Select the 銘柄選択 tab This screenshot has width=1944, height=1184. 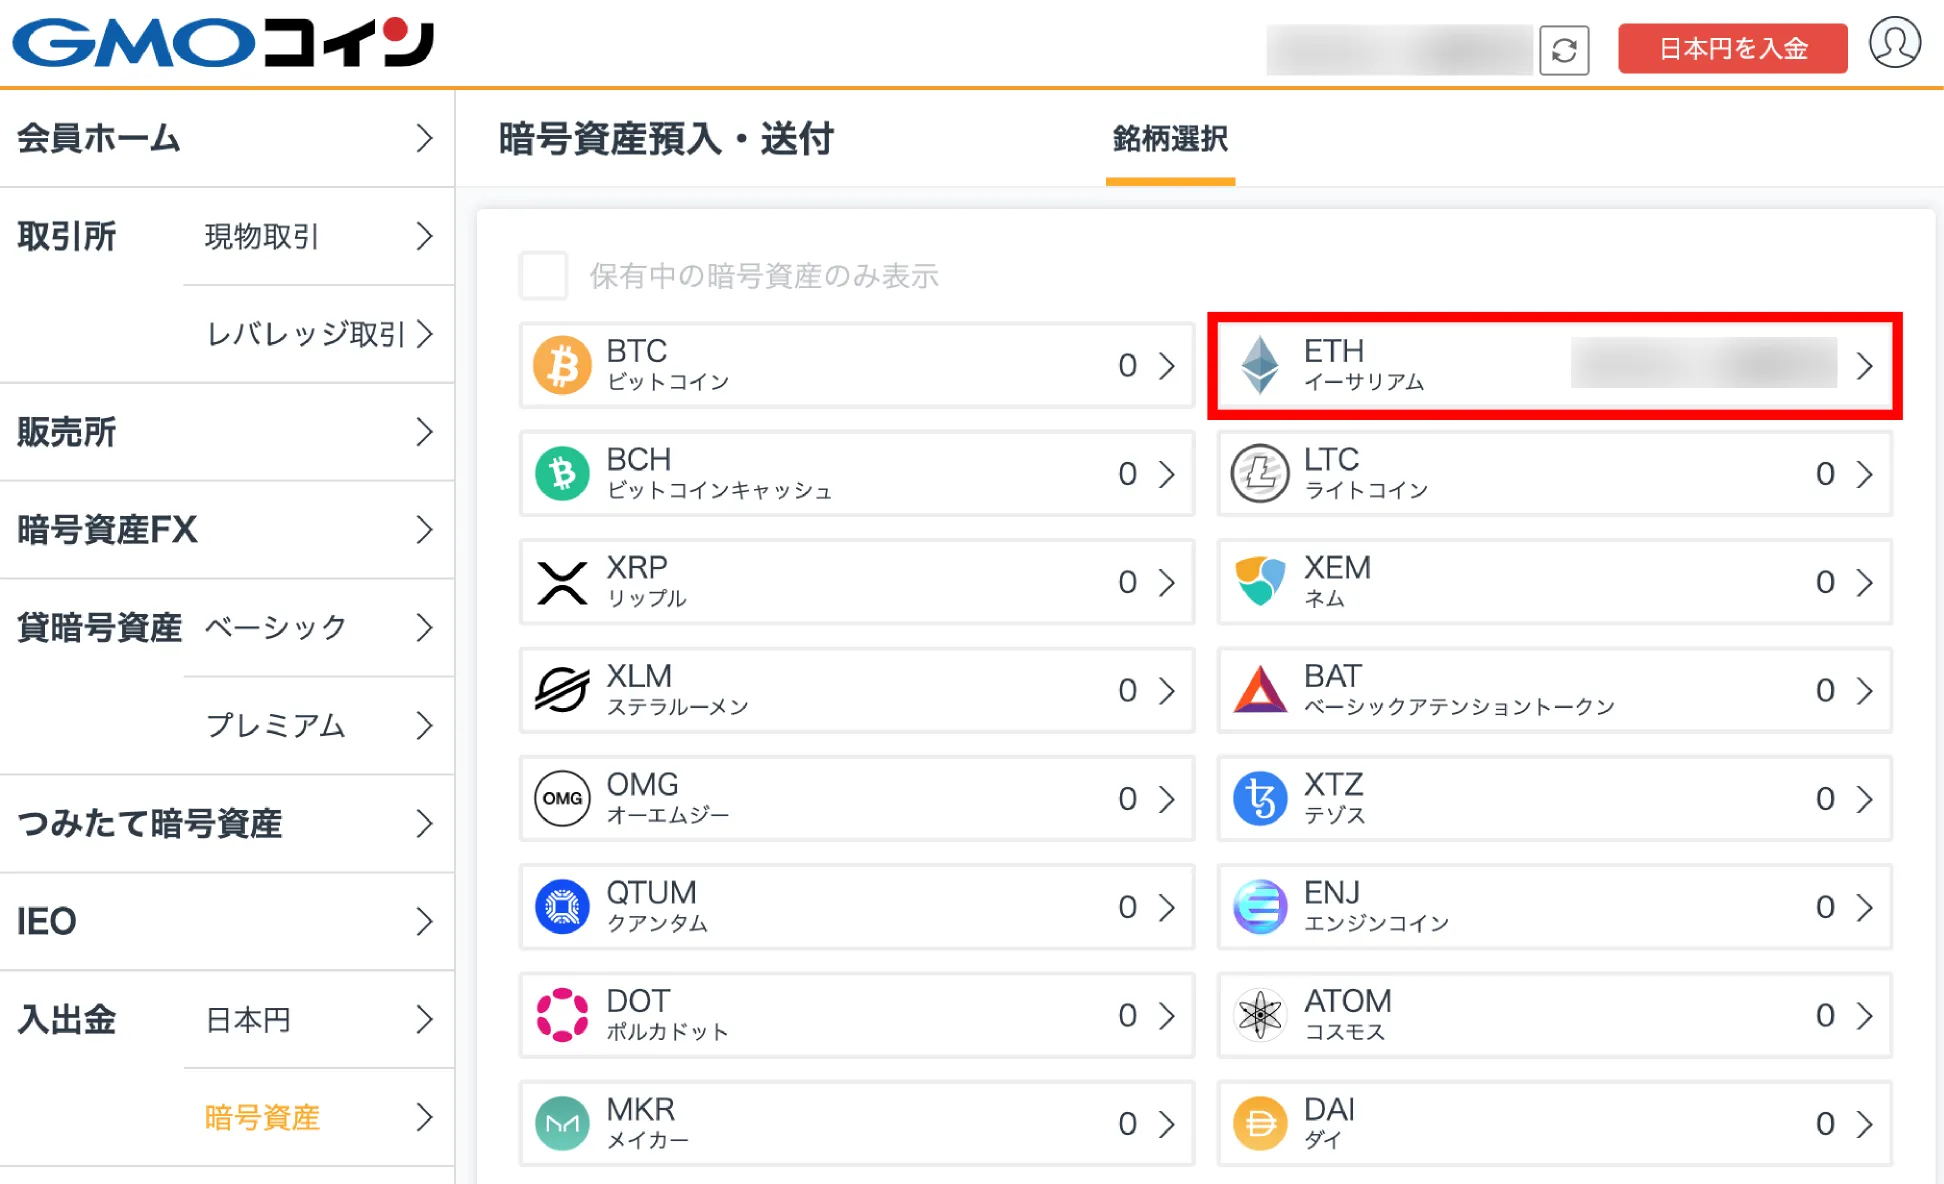tap(1170, 139)
